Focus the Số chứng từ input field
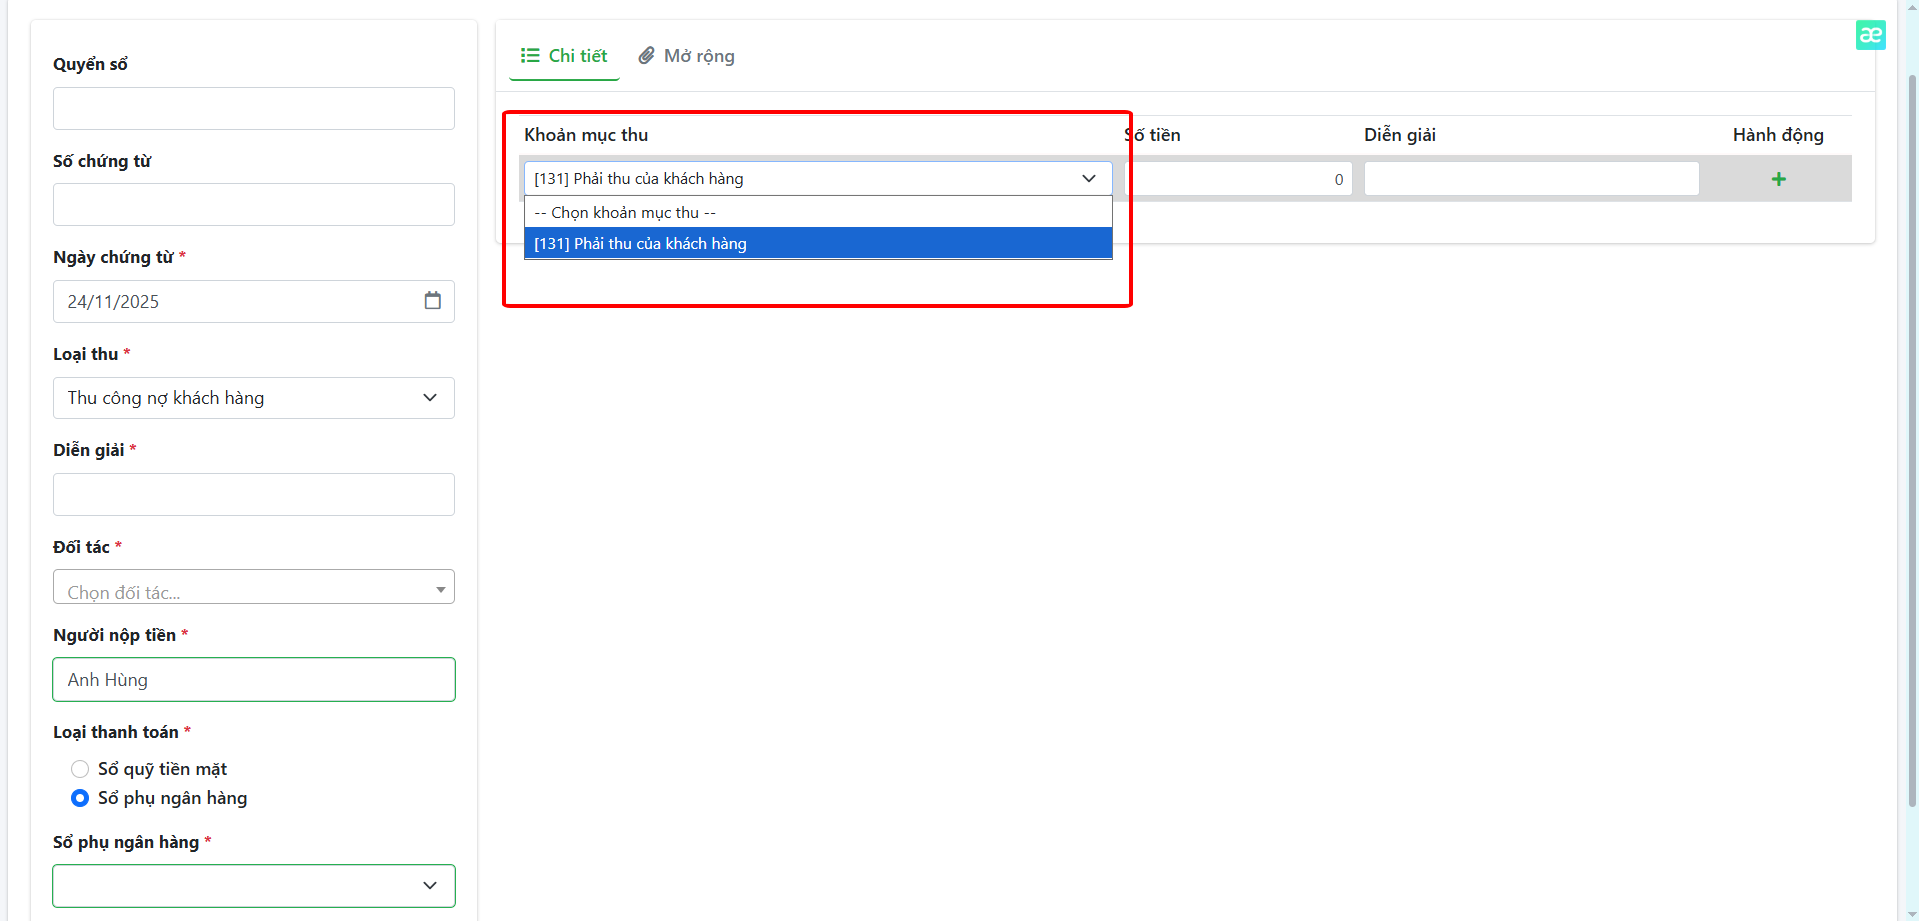Screen dimensions: 1919x921 [x=253, y=205]
